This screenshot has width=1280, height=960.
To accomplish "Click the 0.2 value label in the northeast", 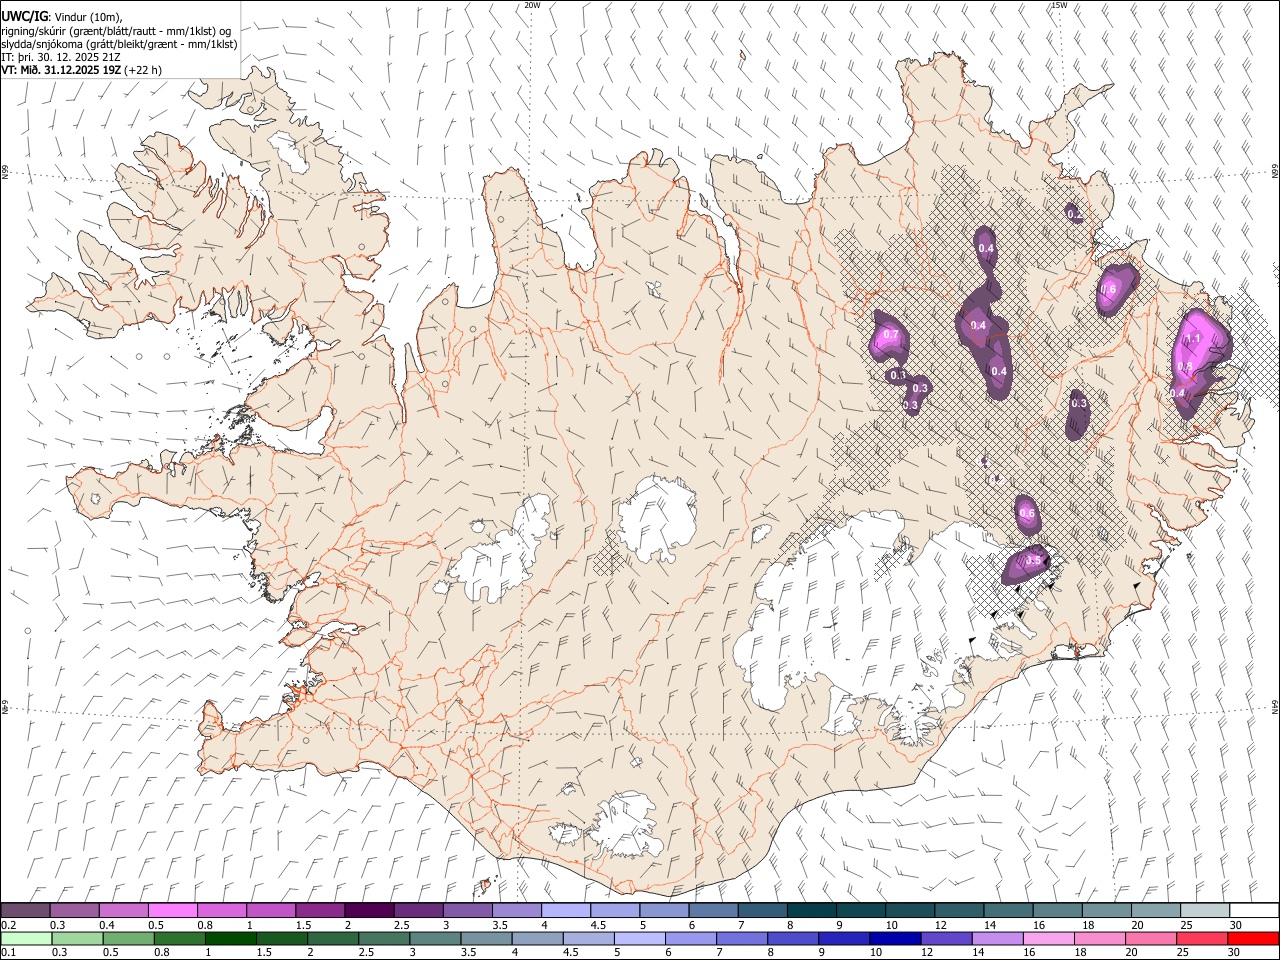I will coord(1075,214).
